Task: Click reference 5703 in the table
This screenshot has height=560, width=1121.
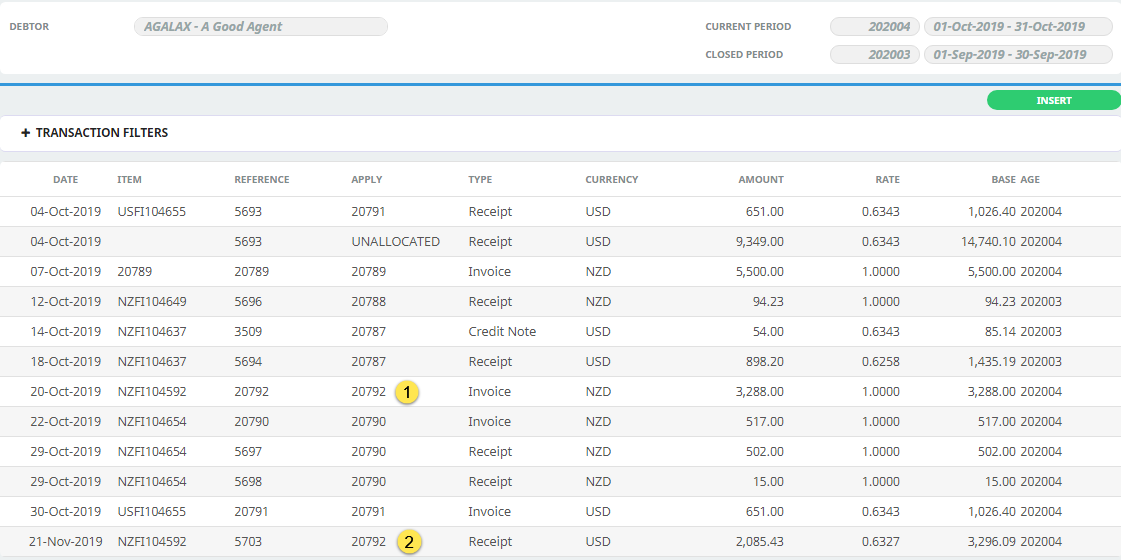Action: click(x=248, y=542)
